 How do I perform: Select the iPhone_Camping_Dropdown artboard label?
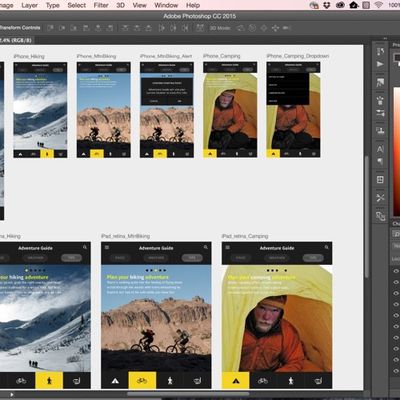point(298,56)
